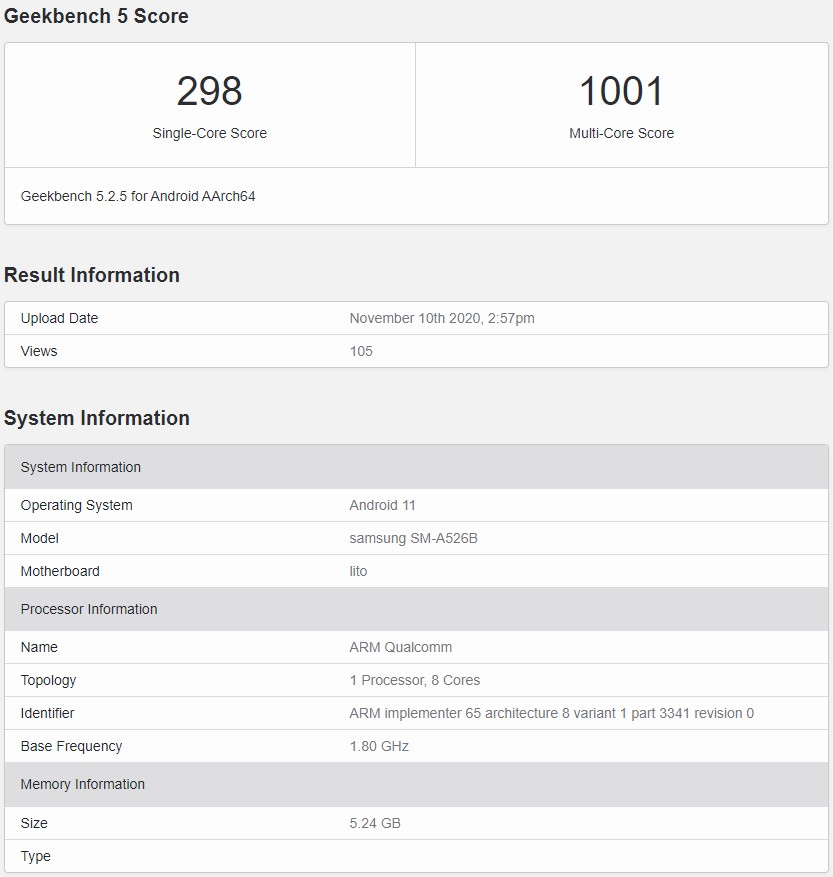Screen dimensions: 833x877
Task: Click the Memory Information section header
Action: pyautogui.click(x=83, y=784)
